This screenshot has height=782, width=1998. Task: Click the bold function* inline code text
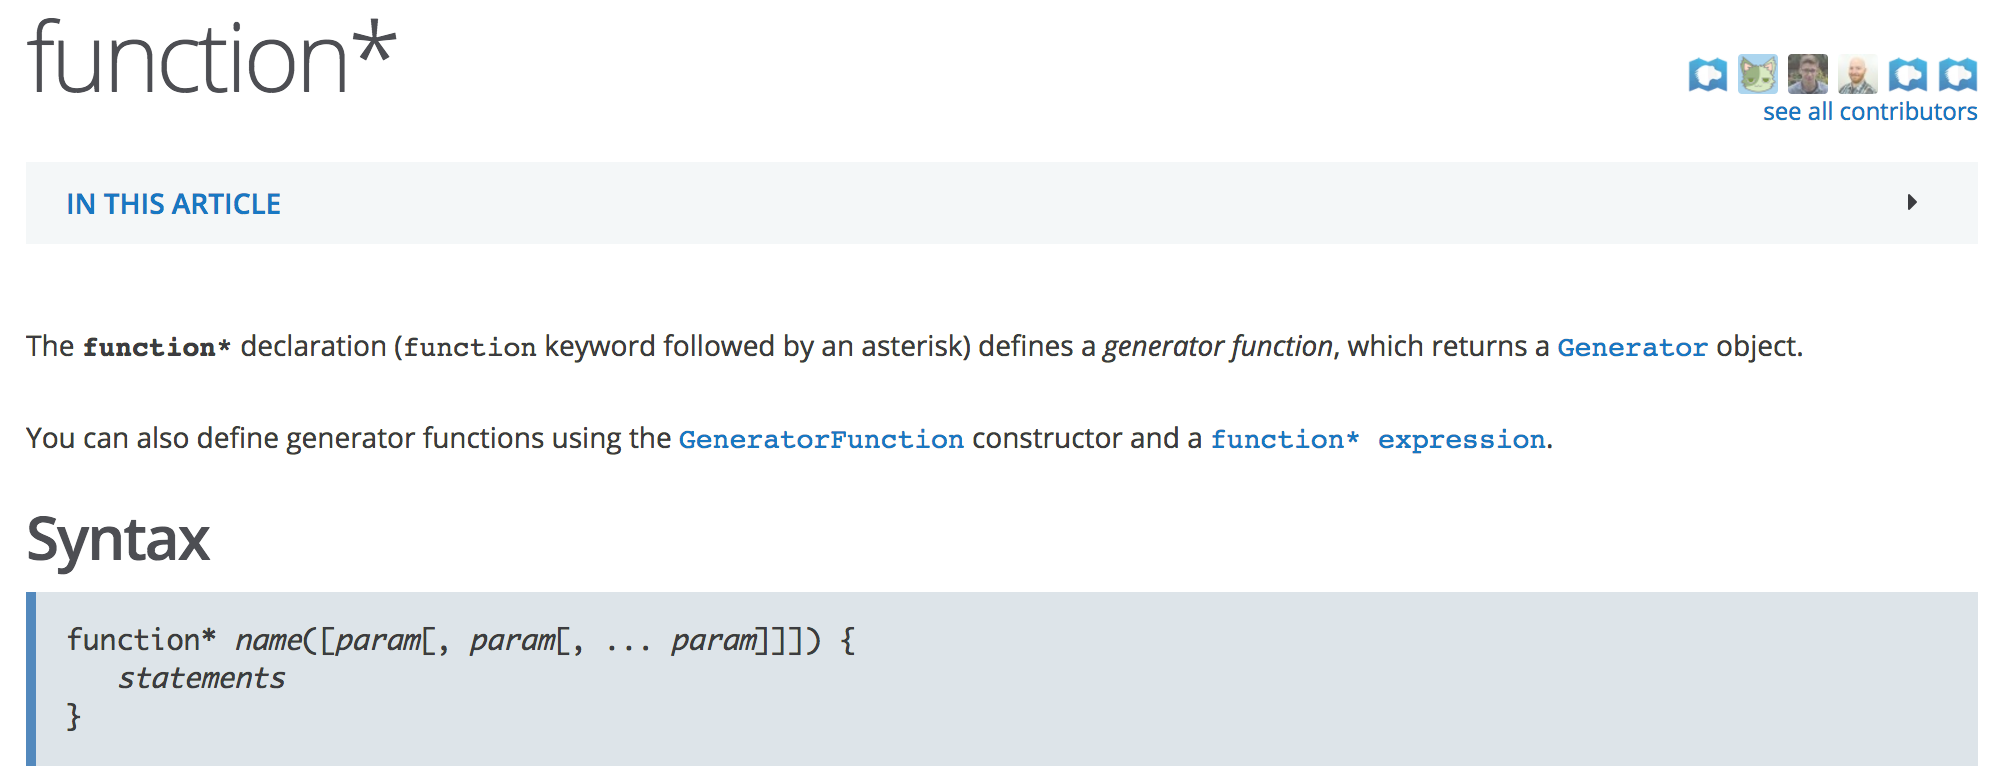click(157, 347)
